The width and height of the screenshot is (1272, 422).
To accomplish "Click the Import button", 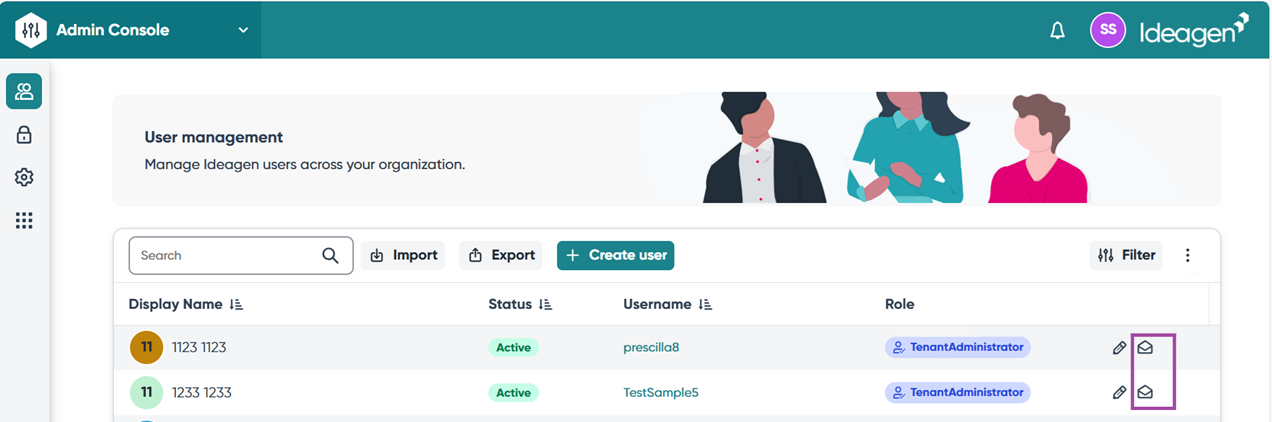I will coord(403,255).
